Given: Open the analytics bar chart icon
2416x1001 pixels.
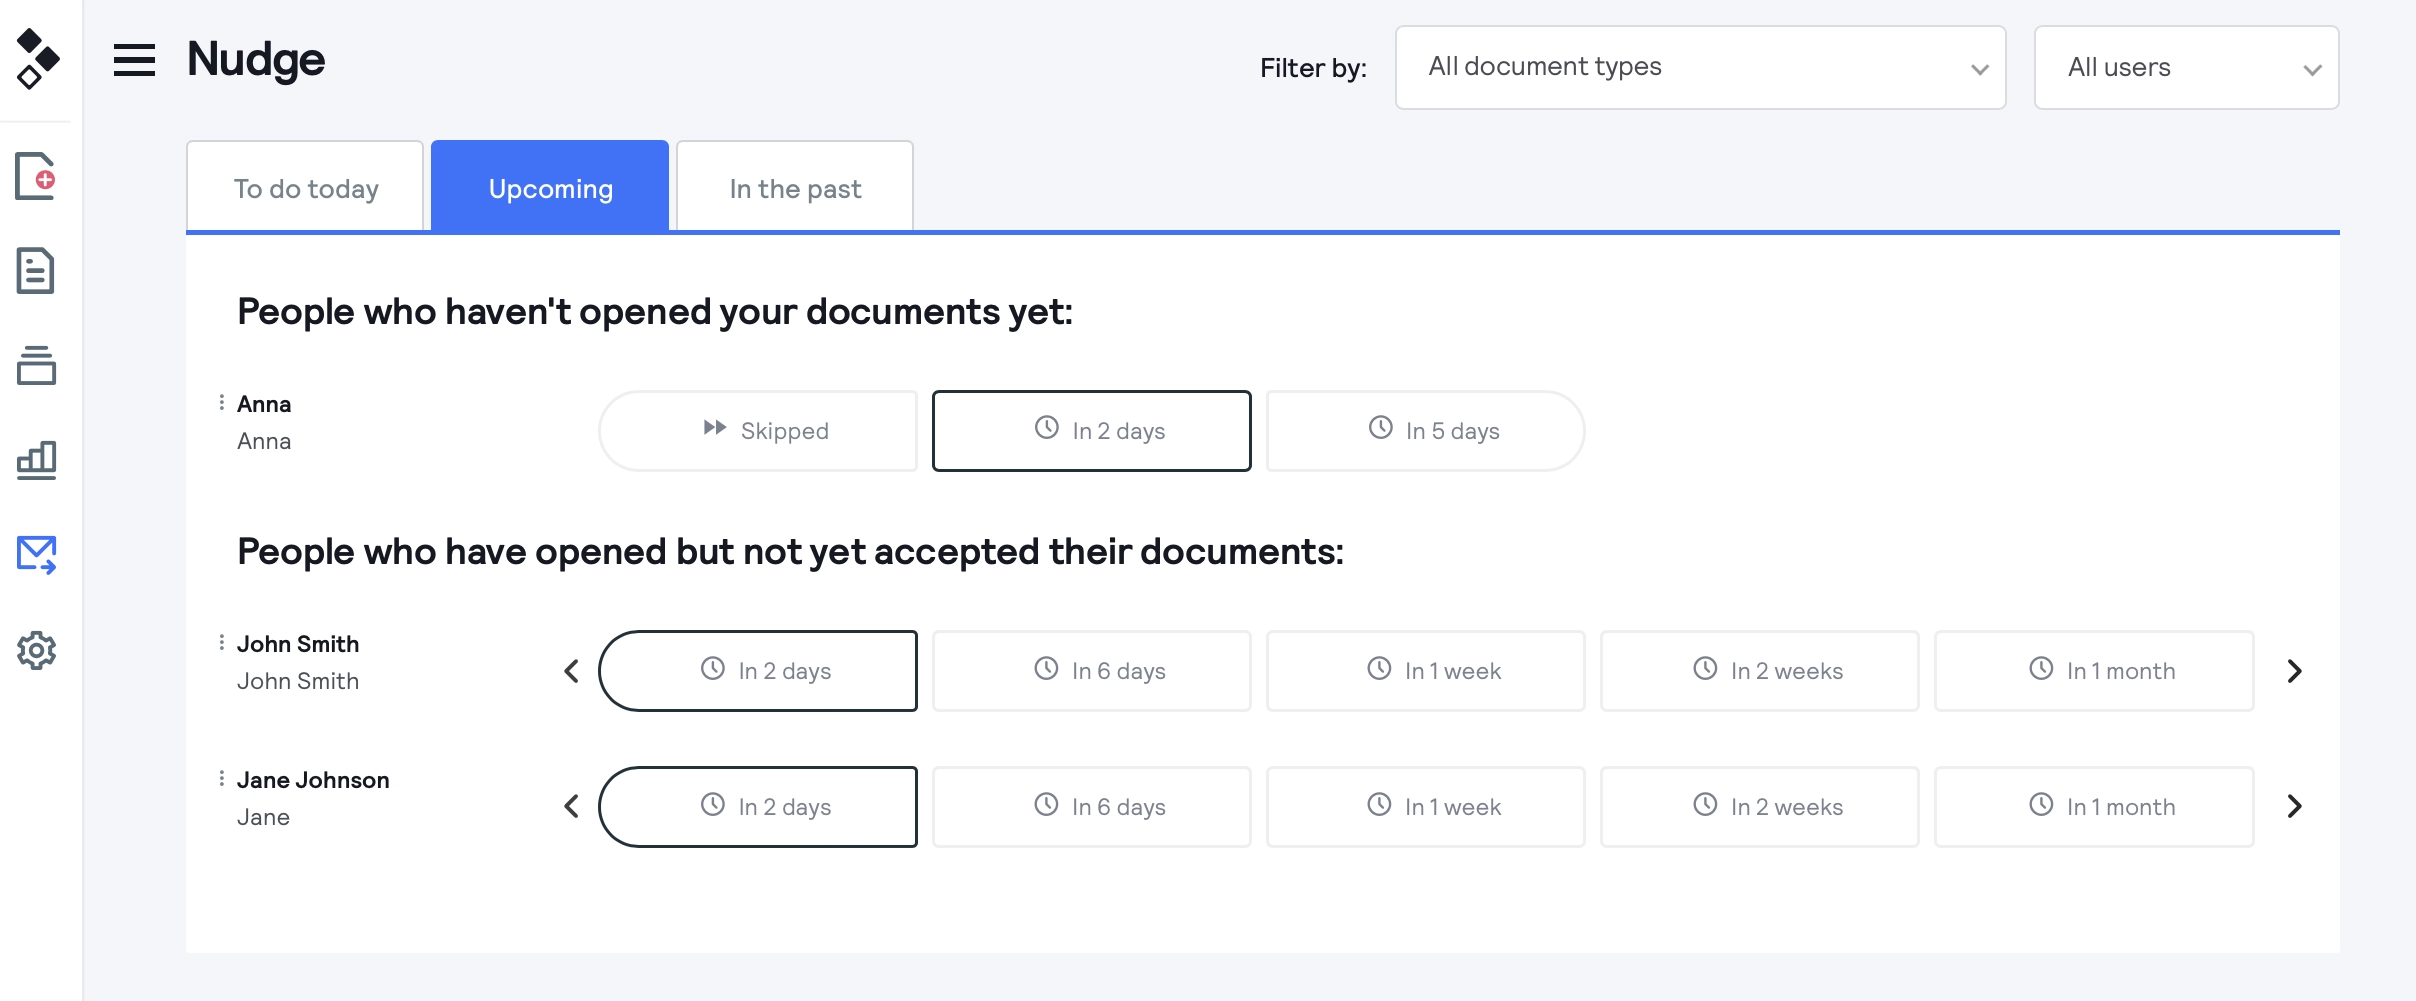Looking at the screenshot, I should (37, 459).
